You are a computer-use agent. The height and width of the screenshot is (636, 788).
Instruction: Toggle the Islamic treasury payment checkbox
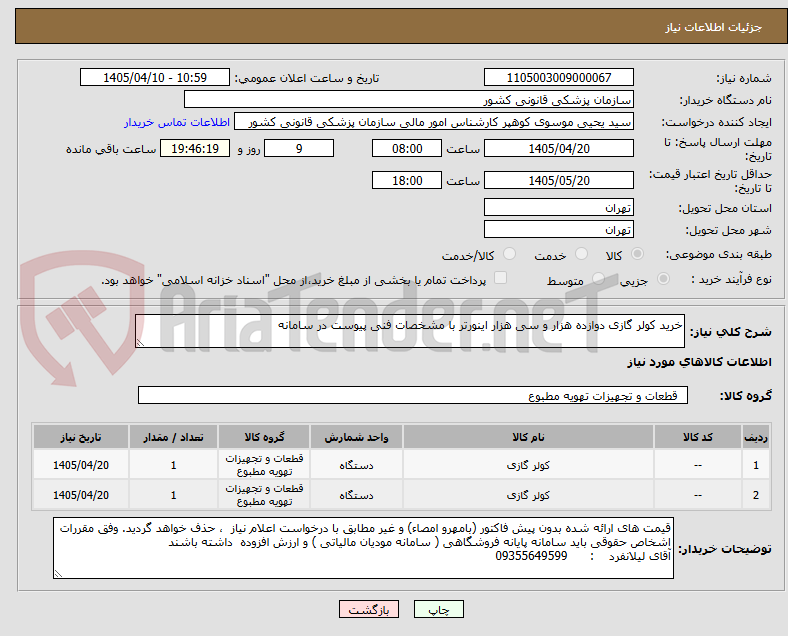coord(501,278)
